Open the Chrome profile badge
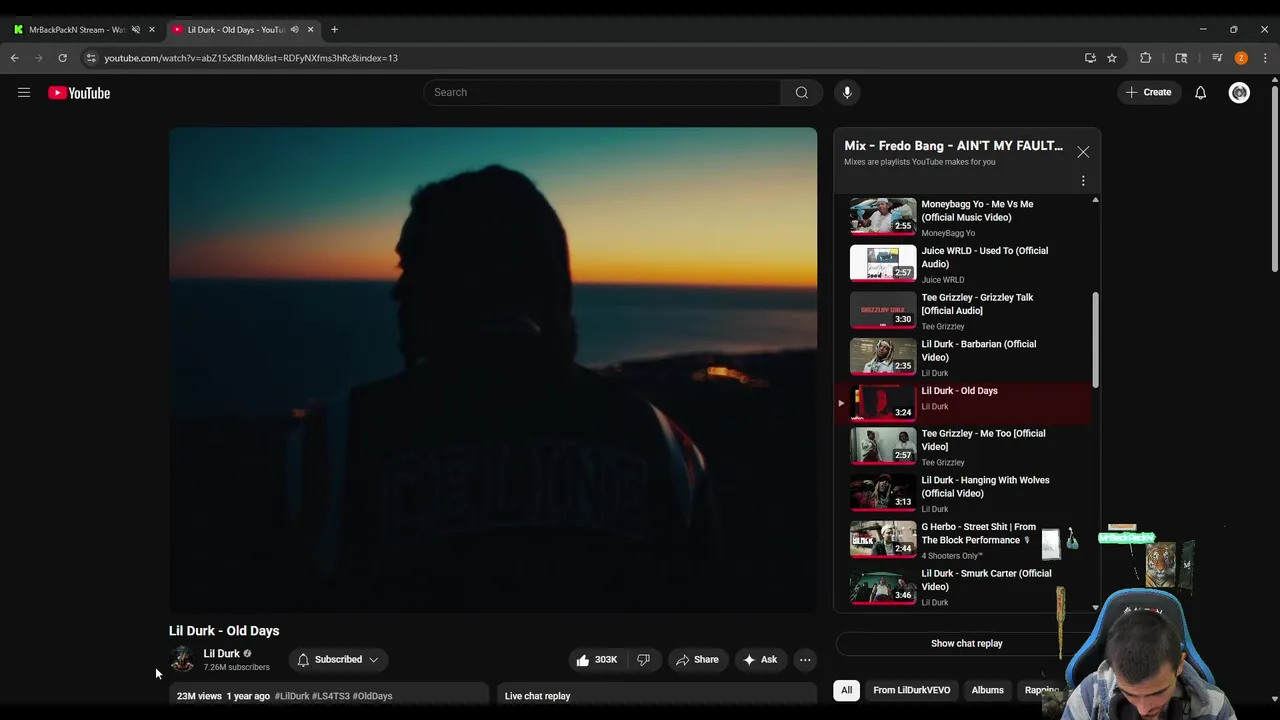Image resolution: width=1280 pixels, height=720 pixels. click(x=1241, y=58)
